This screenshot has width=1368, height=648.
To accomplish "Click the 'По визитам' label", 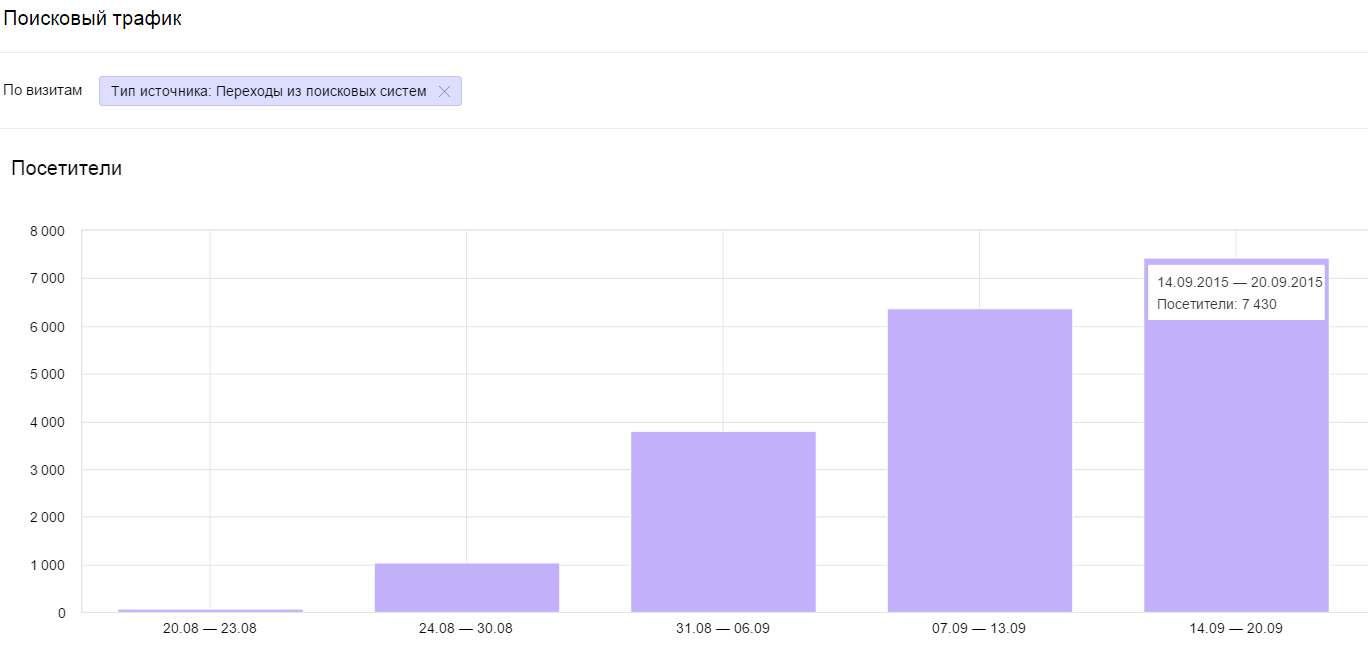I will (43, 91).
